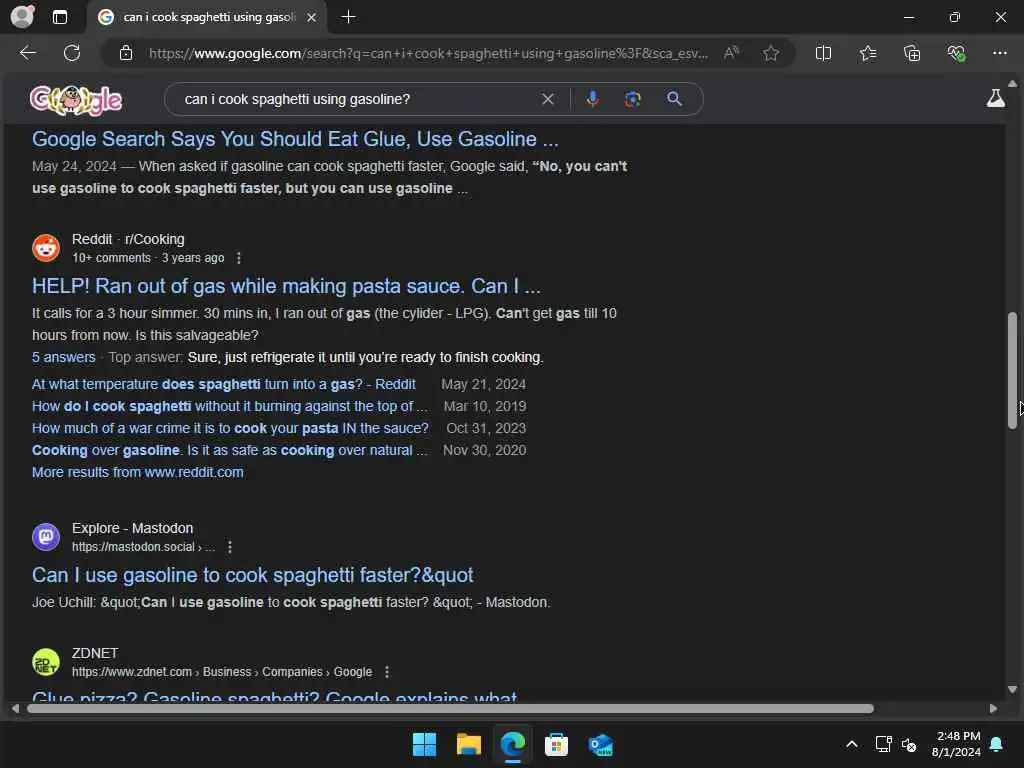This screenshot has height=768, width=1024.
Task: Open 'Google Search Says You Should Eat Glue' result
Action: click(x=295, y=139)
